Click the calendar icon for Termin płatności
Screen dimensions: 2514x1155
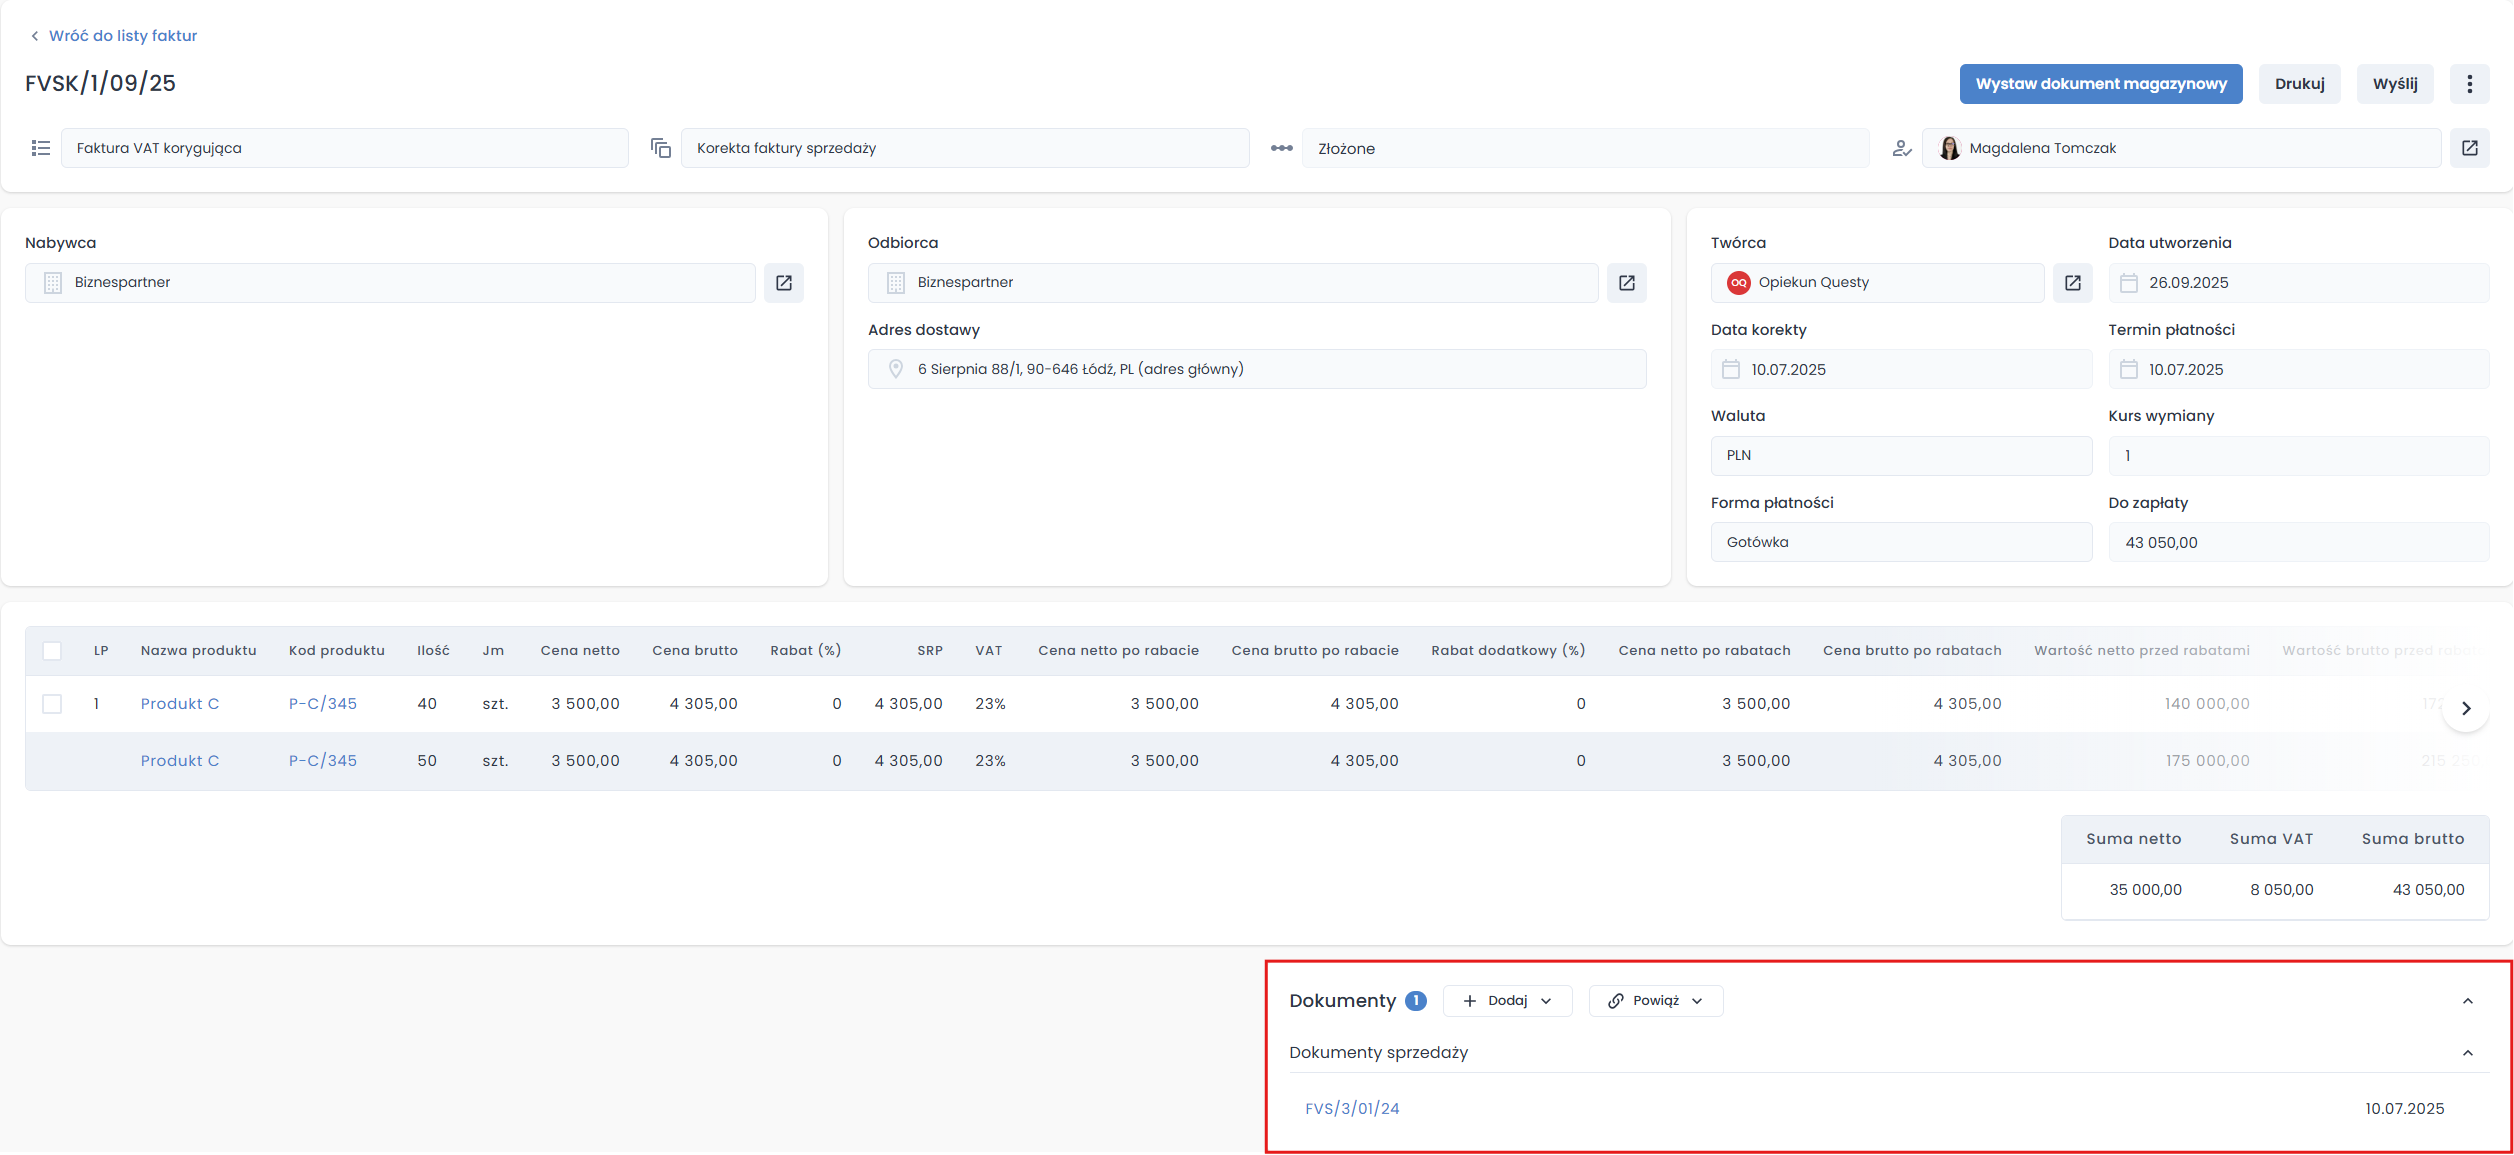(2129, 370)
